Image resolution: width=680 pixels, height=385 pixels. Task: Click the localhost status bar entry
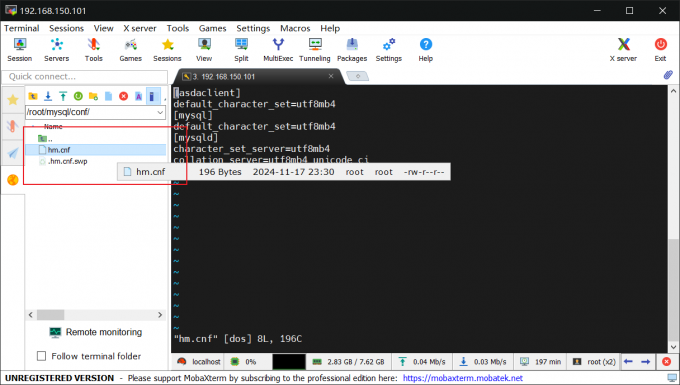(200, 362)
